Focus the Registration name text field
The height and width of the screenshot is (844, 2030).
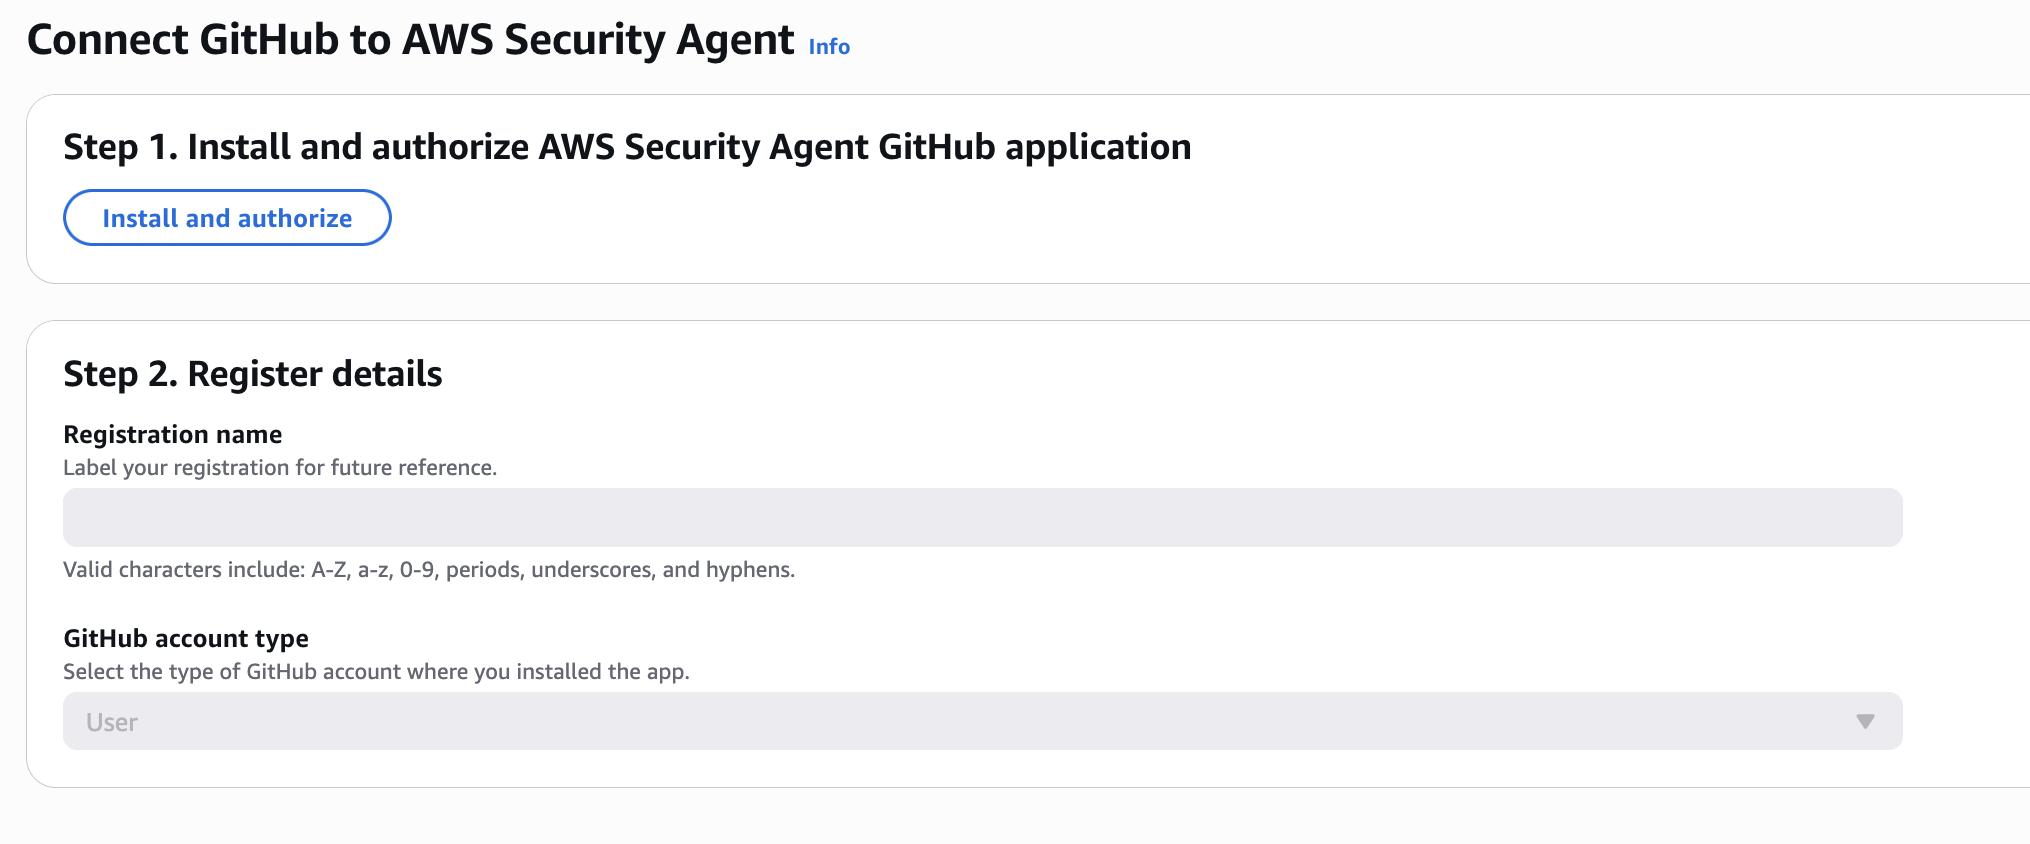[982, 517]
